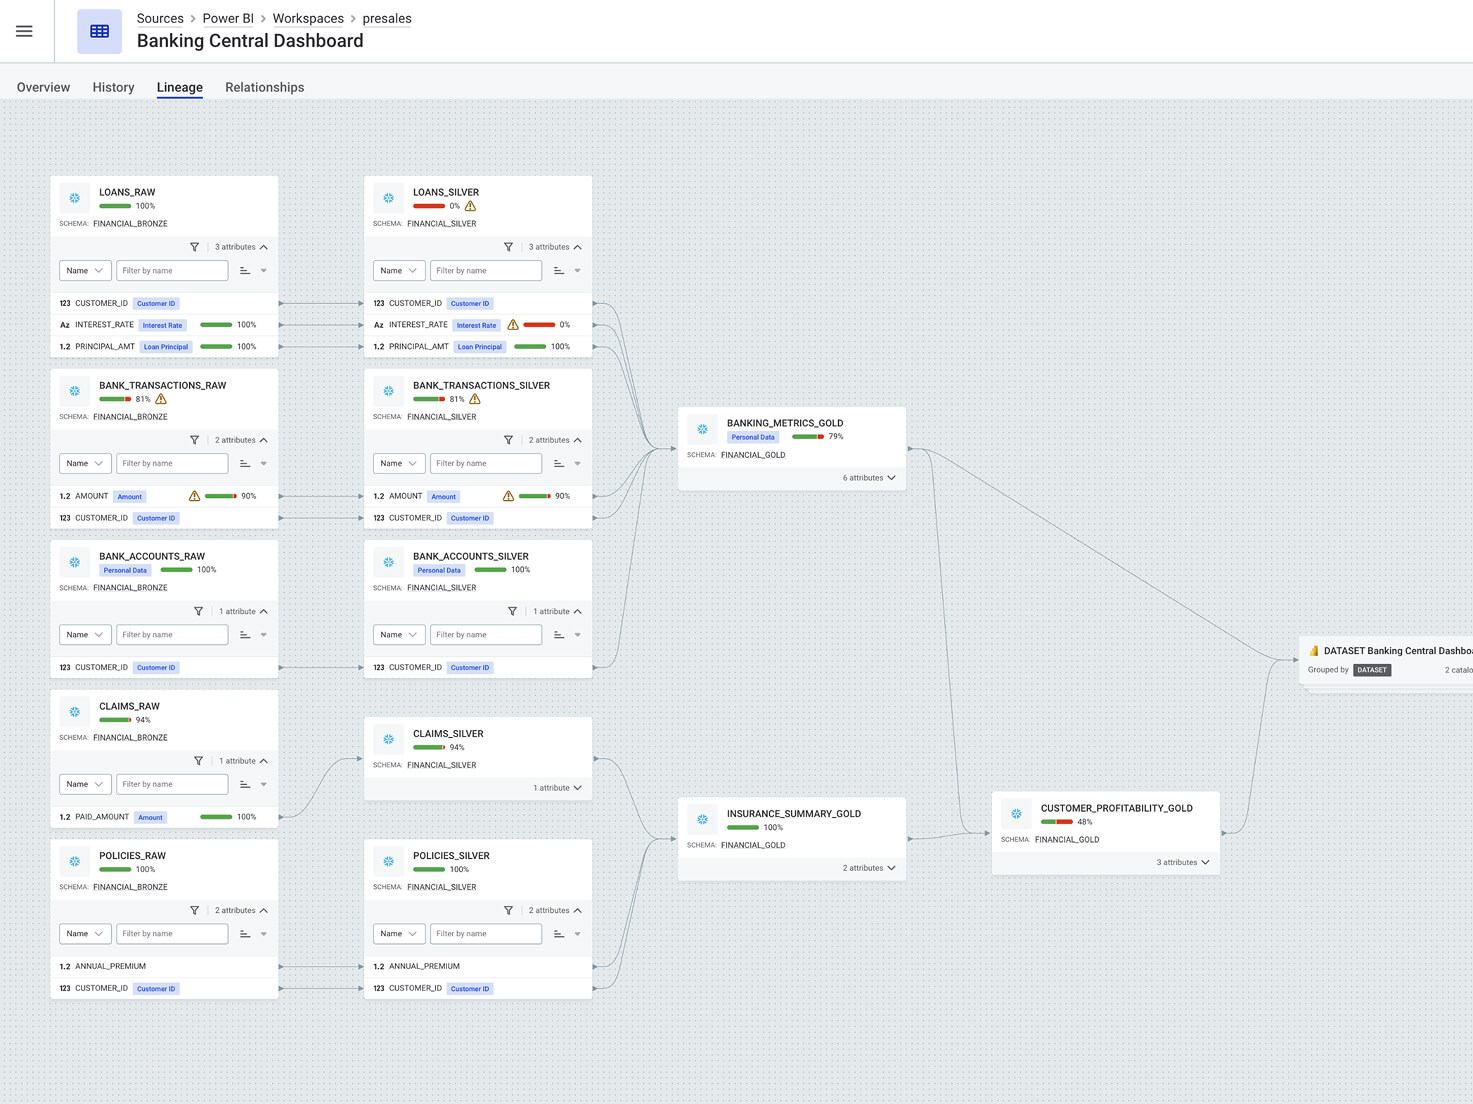1473x1104 pixels.
Task: Collapse the 3 attributes chevron on LOANS_RAW
Action: tap(266, 246)
